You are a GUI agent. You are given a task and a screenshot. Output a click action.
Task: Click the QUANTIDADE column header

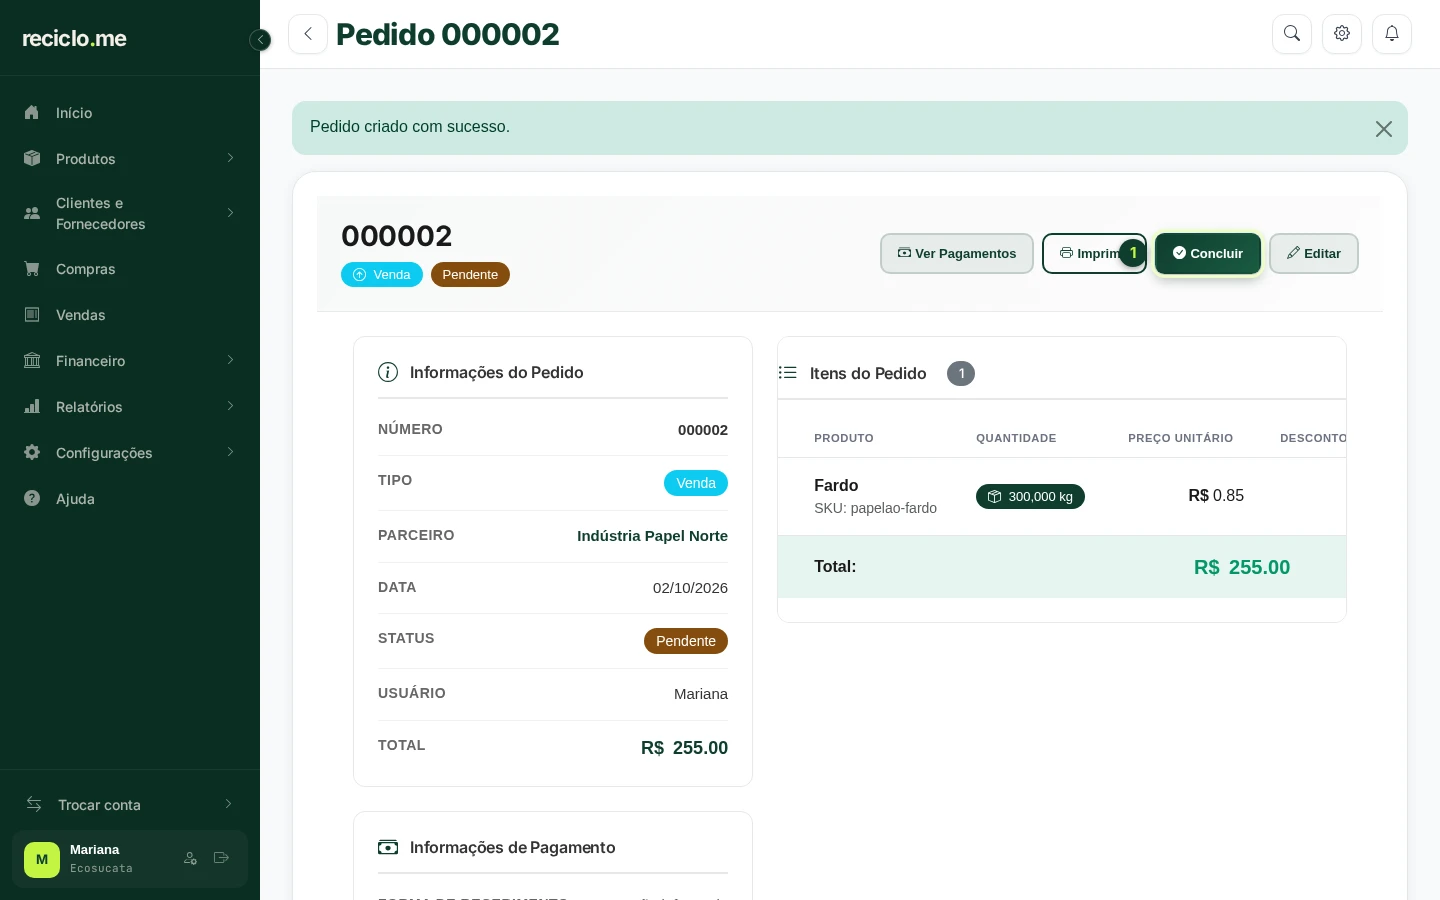[x=1016, y=438]
